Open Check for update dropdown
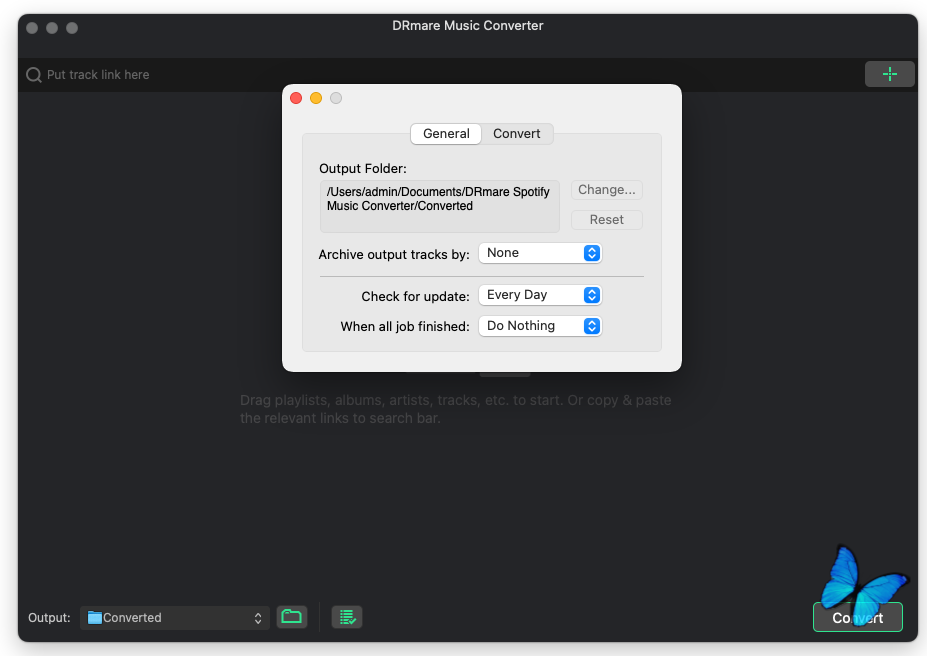The height and width of the screenshot is (656, 927). point(540,295)
